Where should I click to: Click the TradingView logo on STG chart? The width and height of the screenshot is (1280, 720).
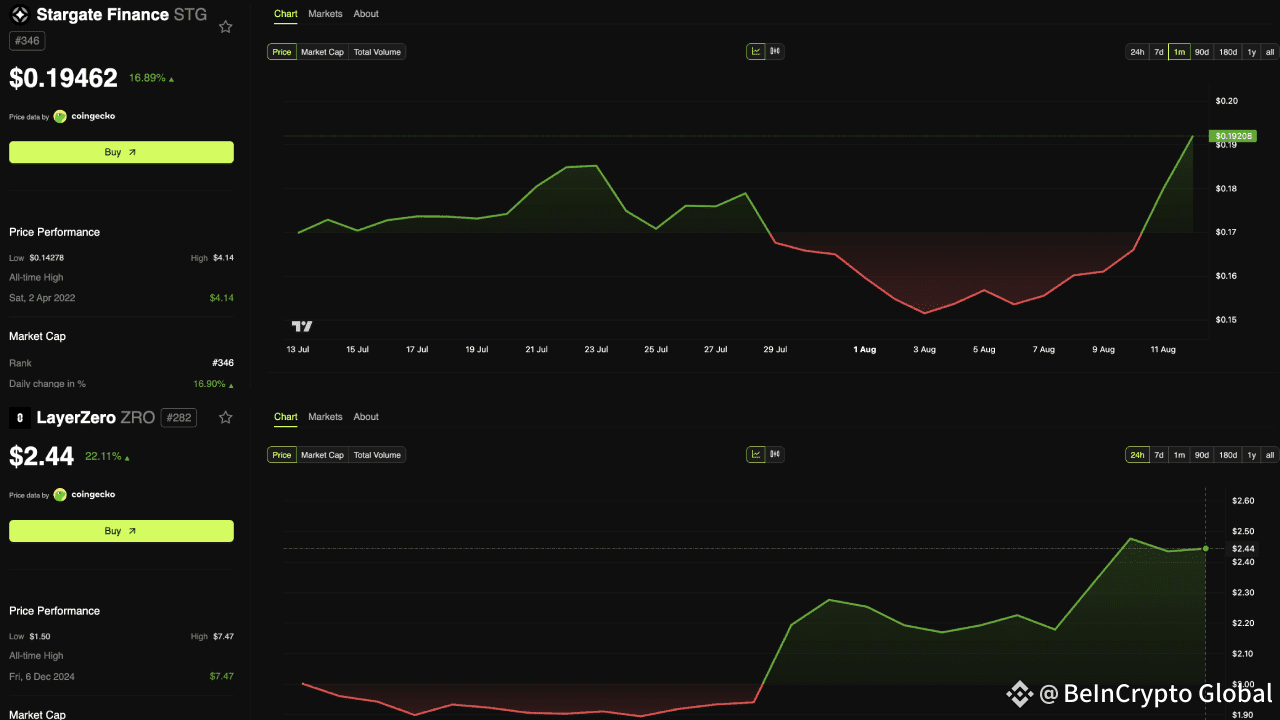302,326
